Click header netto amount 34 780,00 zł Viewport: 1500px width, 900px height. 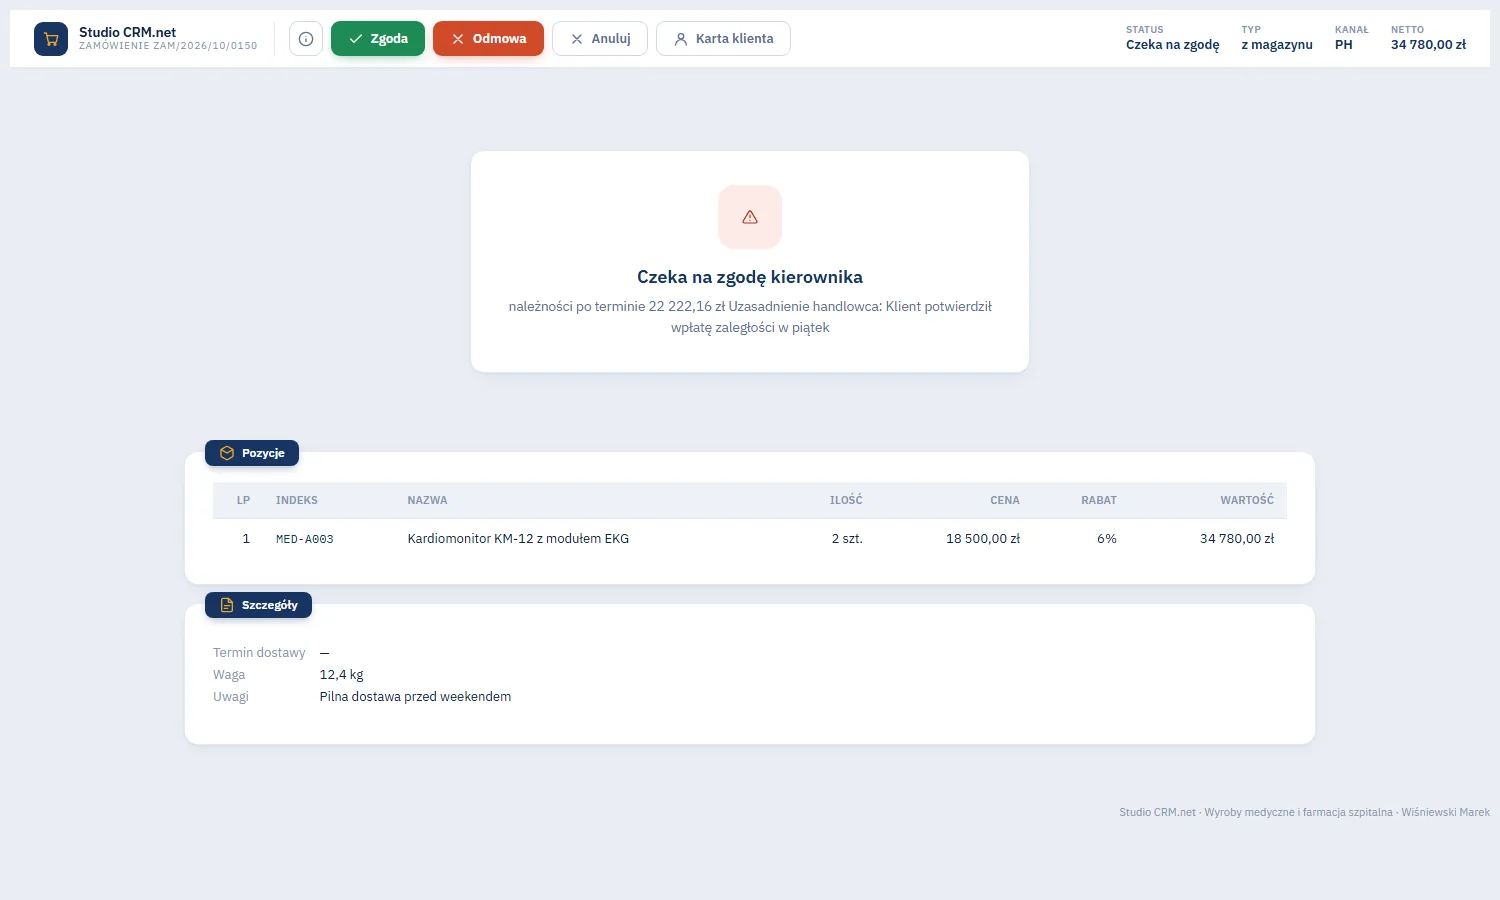pos(1428,45)
